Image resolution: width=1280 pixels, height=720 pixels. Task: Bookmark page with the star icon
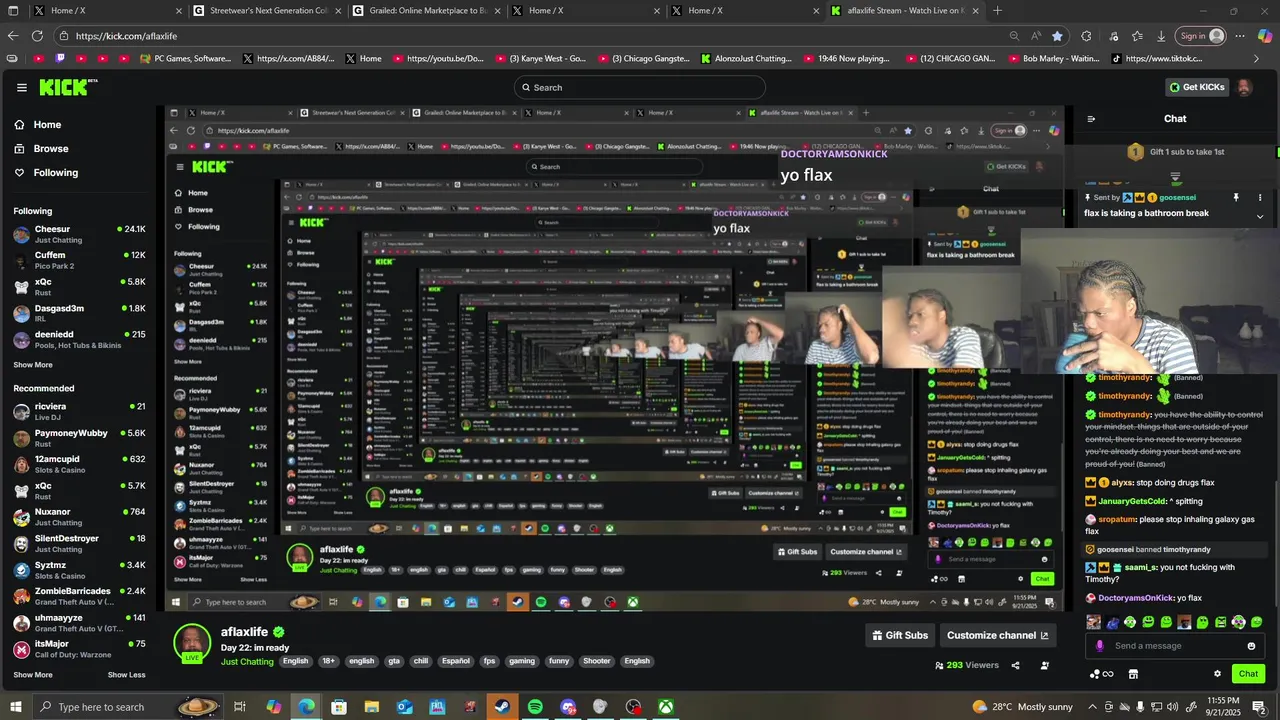point(1057,36)
